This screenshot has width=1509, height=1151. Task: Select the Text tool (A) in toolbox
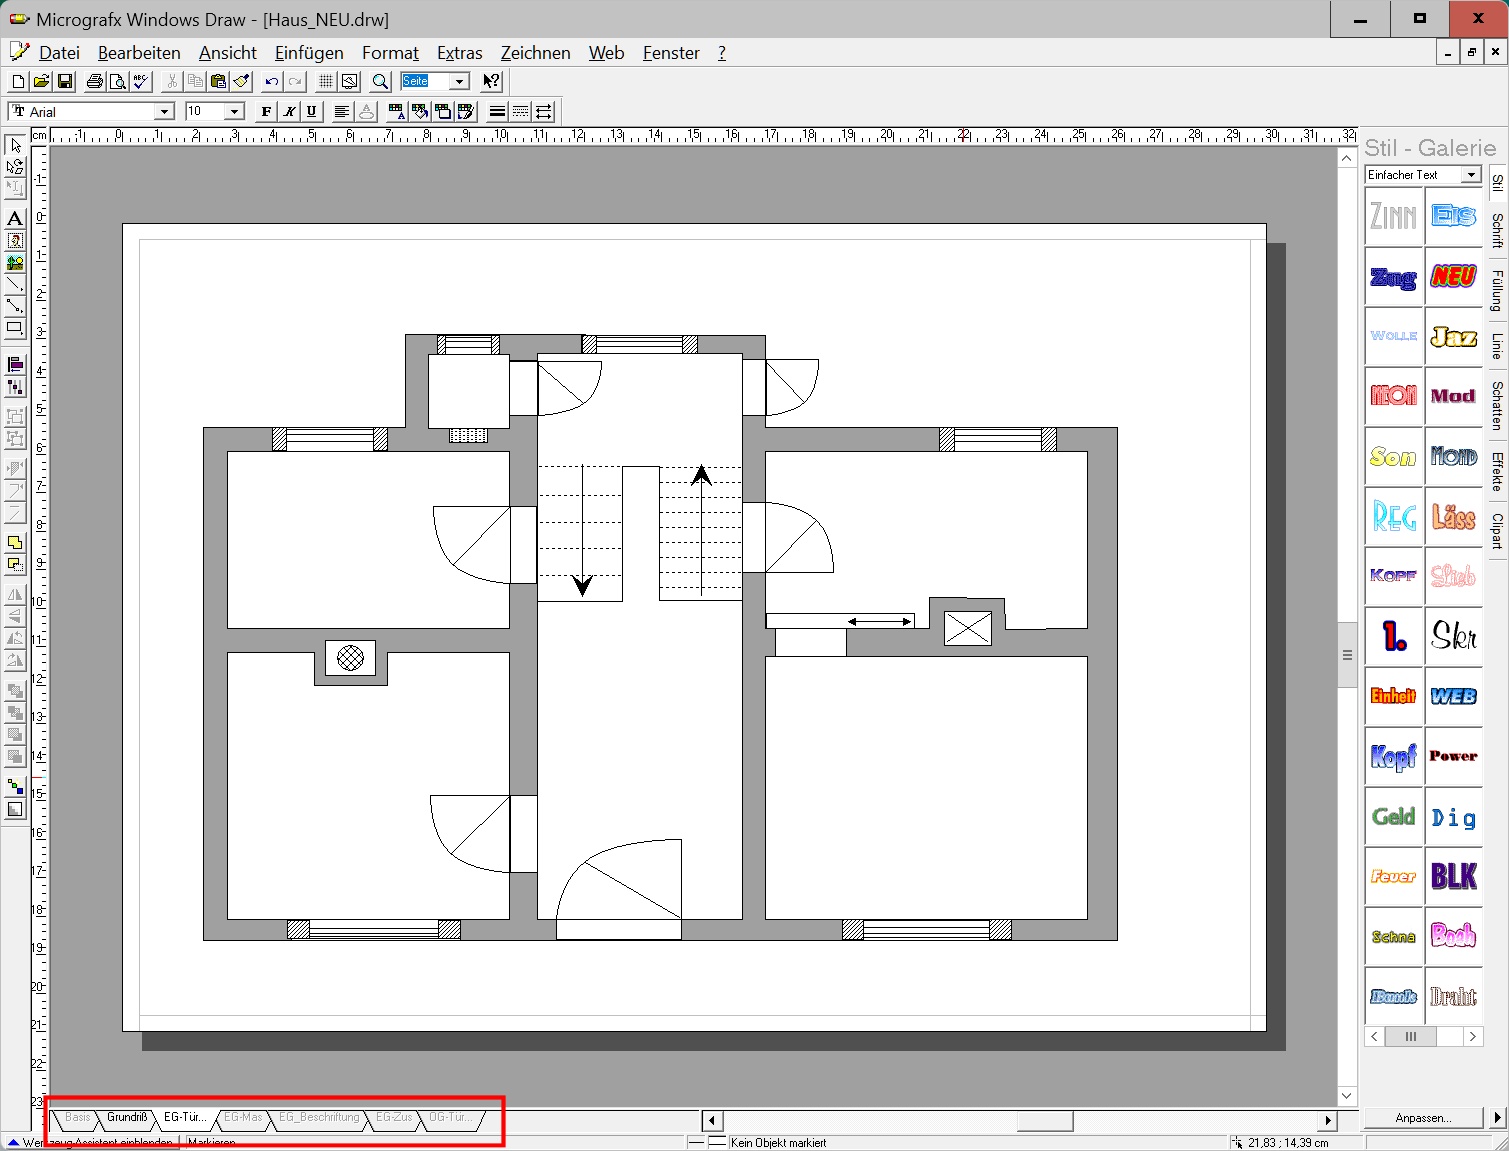15,218
